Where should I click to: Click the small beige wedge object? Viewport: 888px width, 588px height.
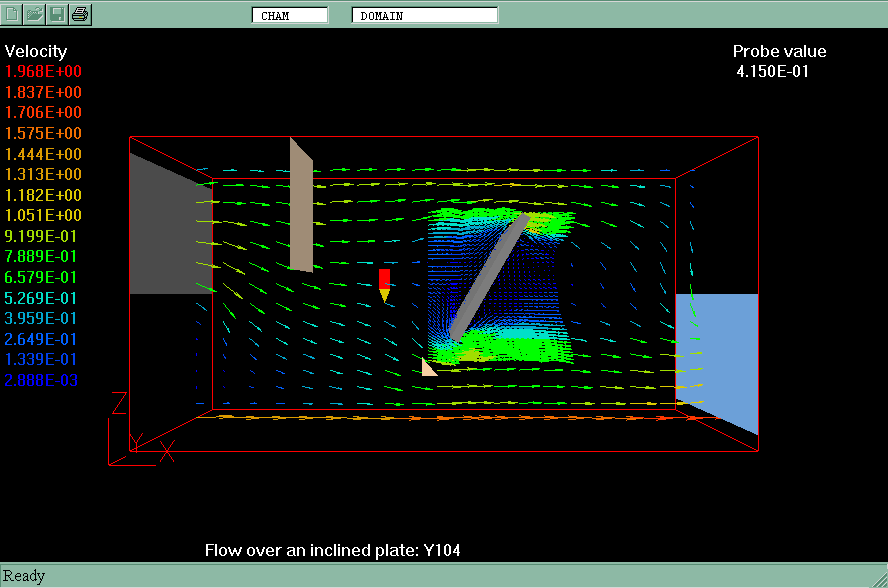[428, 368]
